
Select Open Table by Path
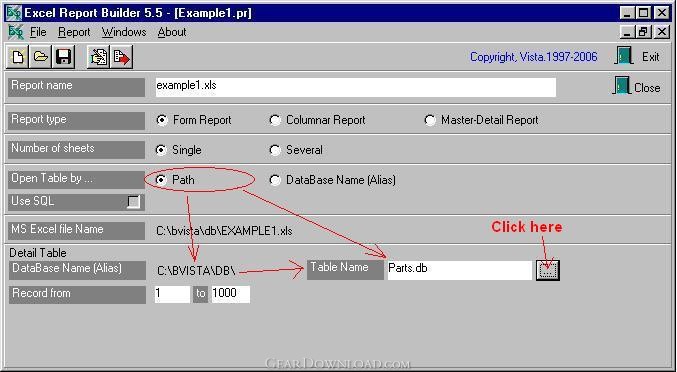[161, 180]
